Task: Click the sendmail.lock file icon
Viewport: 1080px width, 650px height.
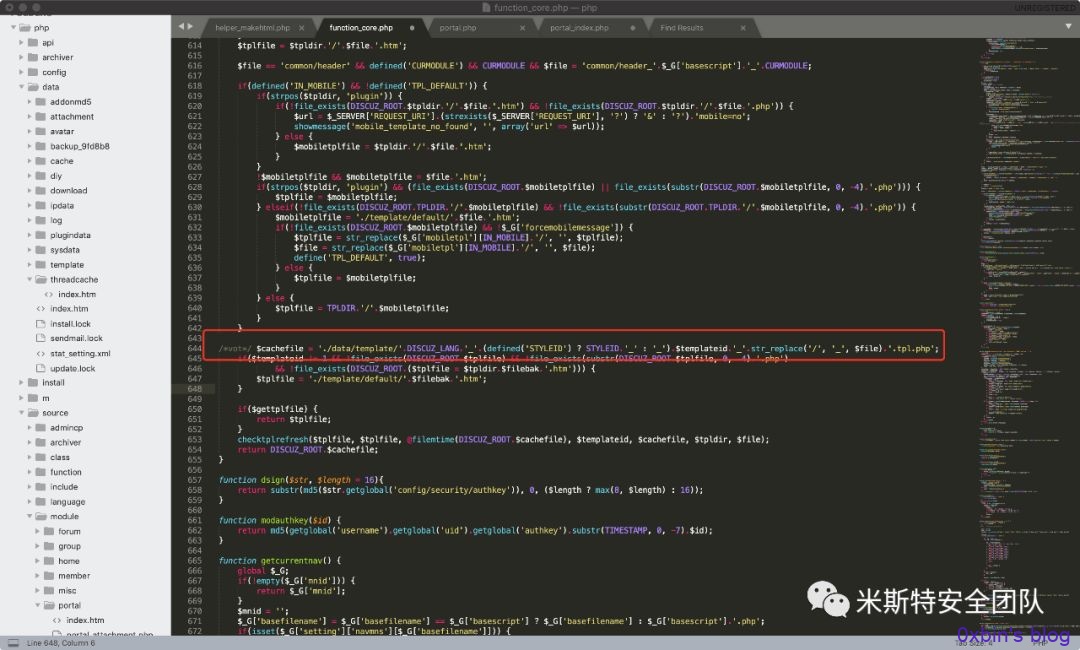Action: tap(41, 338)
